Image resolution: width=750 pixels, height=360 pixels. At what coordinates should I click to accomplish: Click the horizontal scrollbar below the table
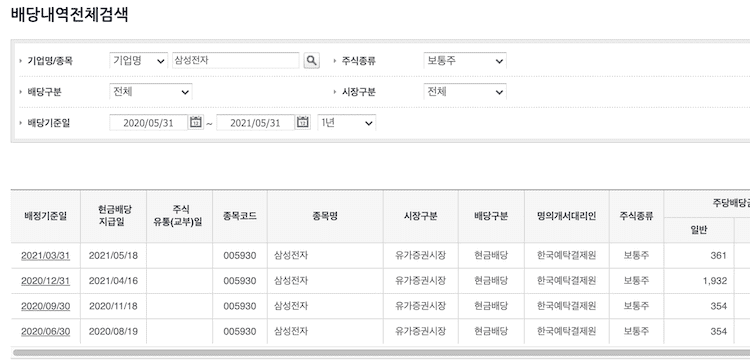click(x=381, y=353)
